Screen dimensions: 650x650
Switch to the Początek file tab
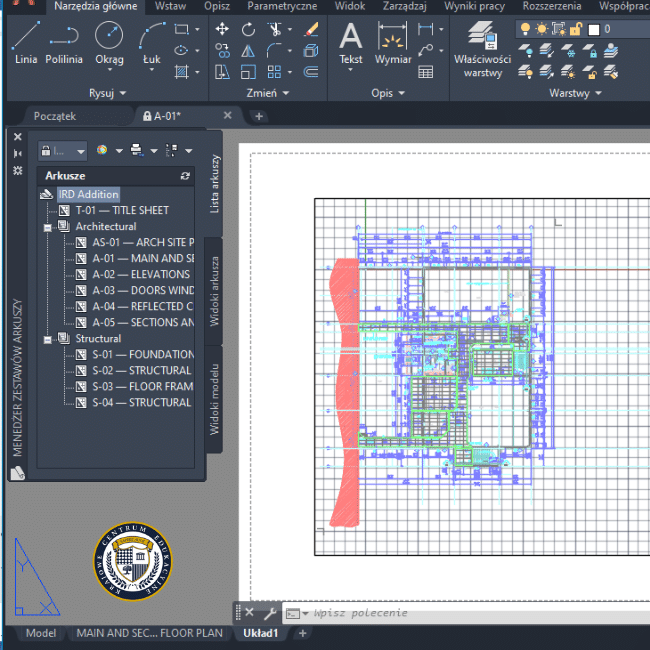pyautogui.click(x=55, y=116)
